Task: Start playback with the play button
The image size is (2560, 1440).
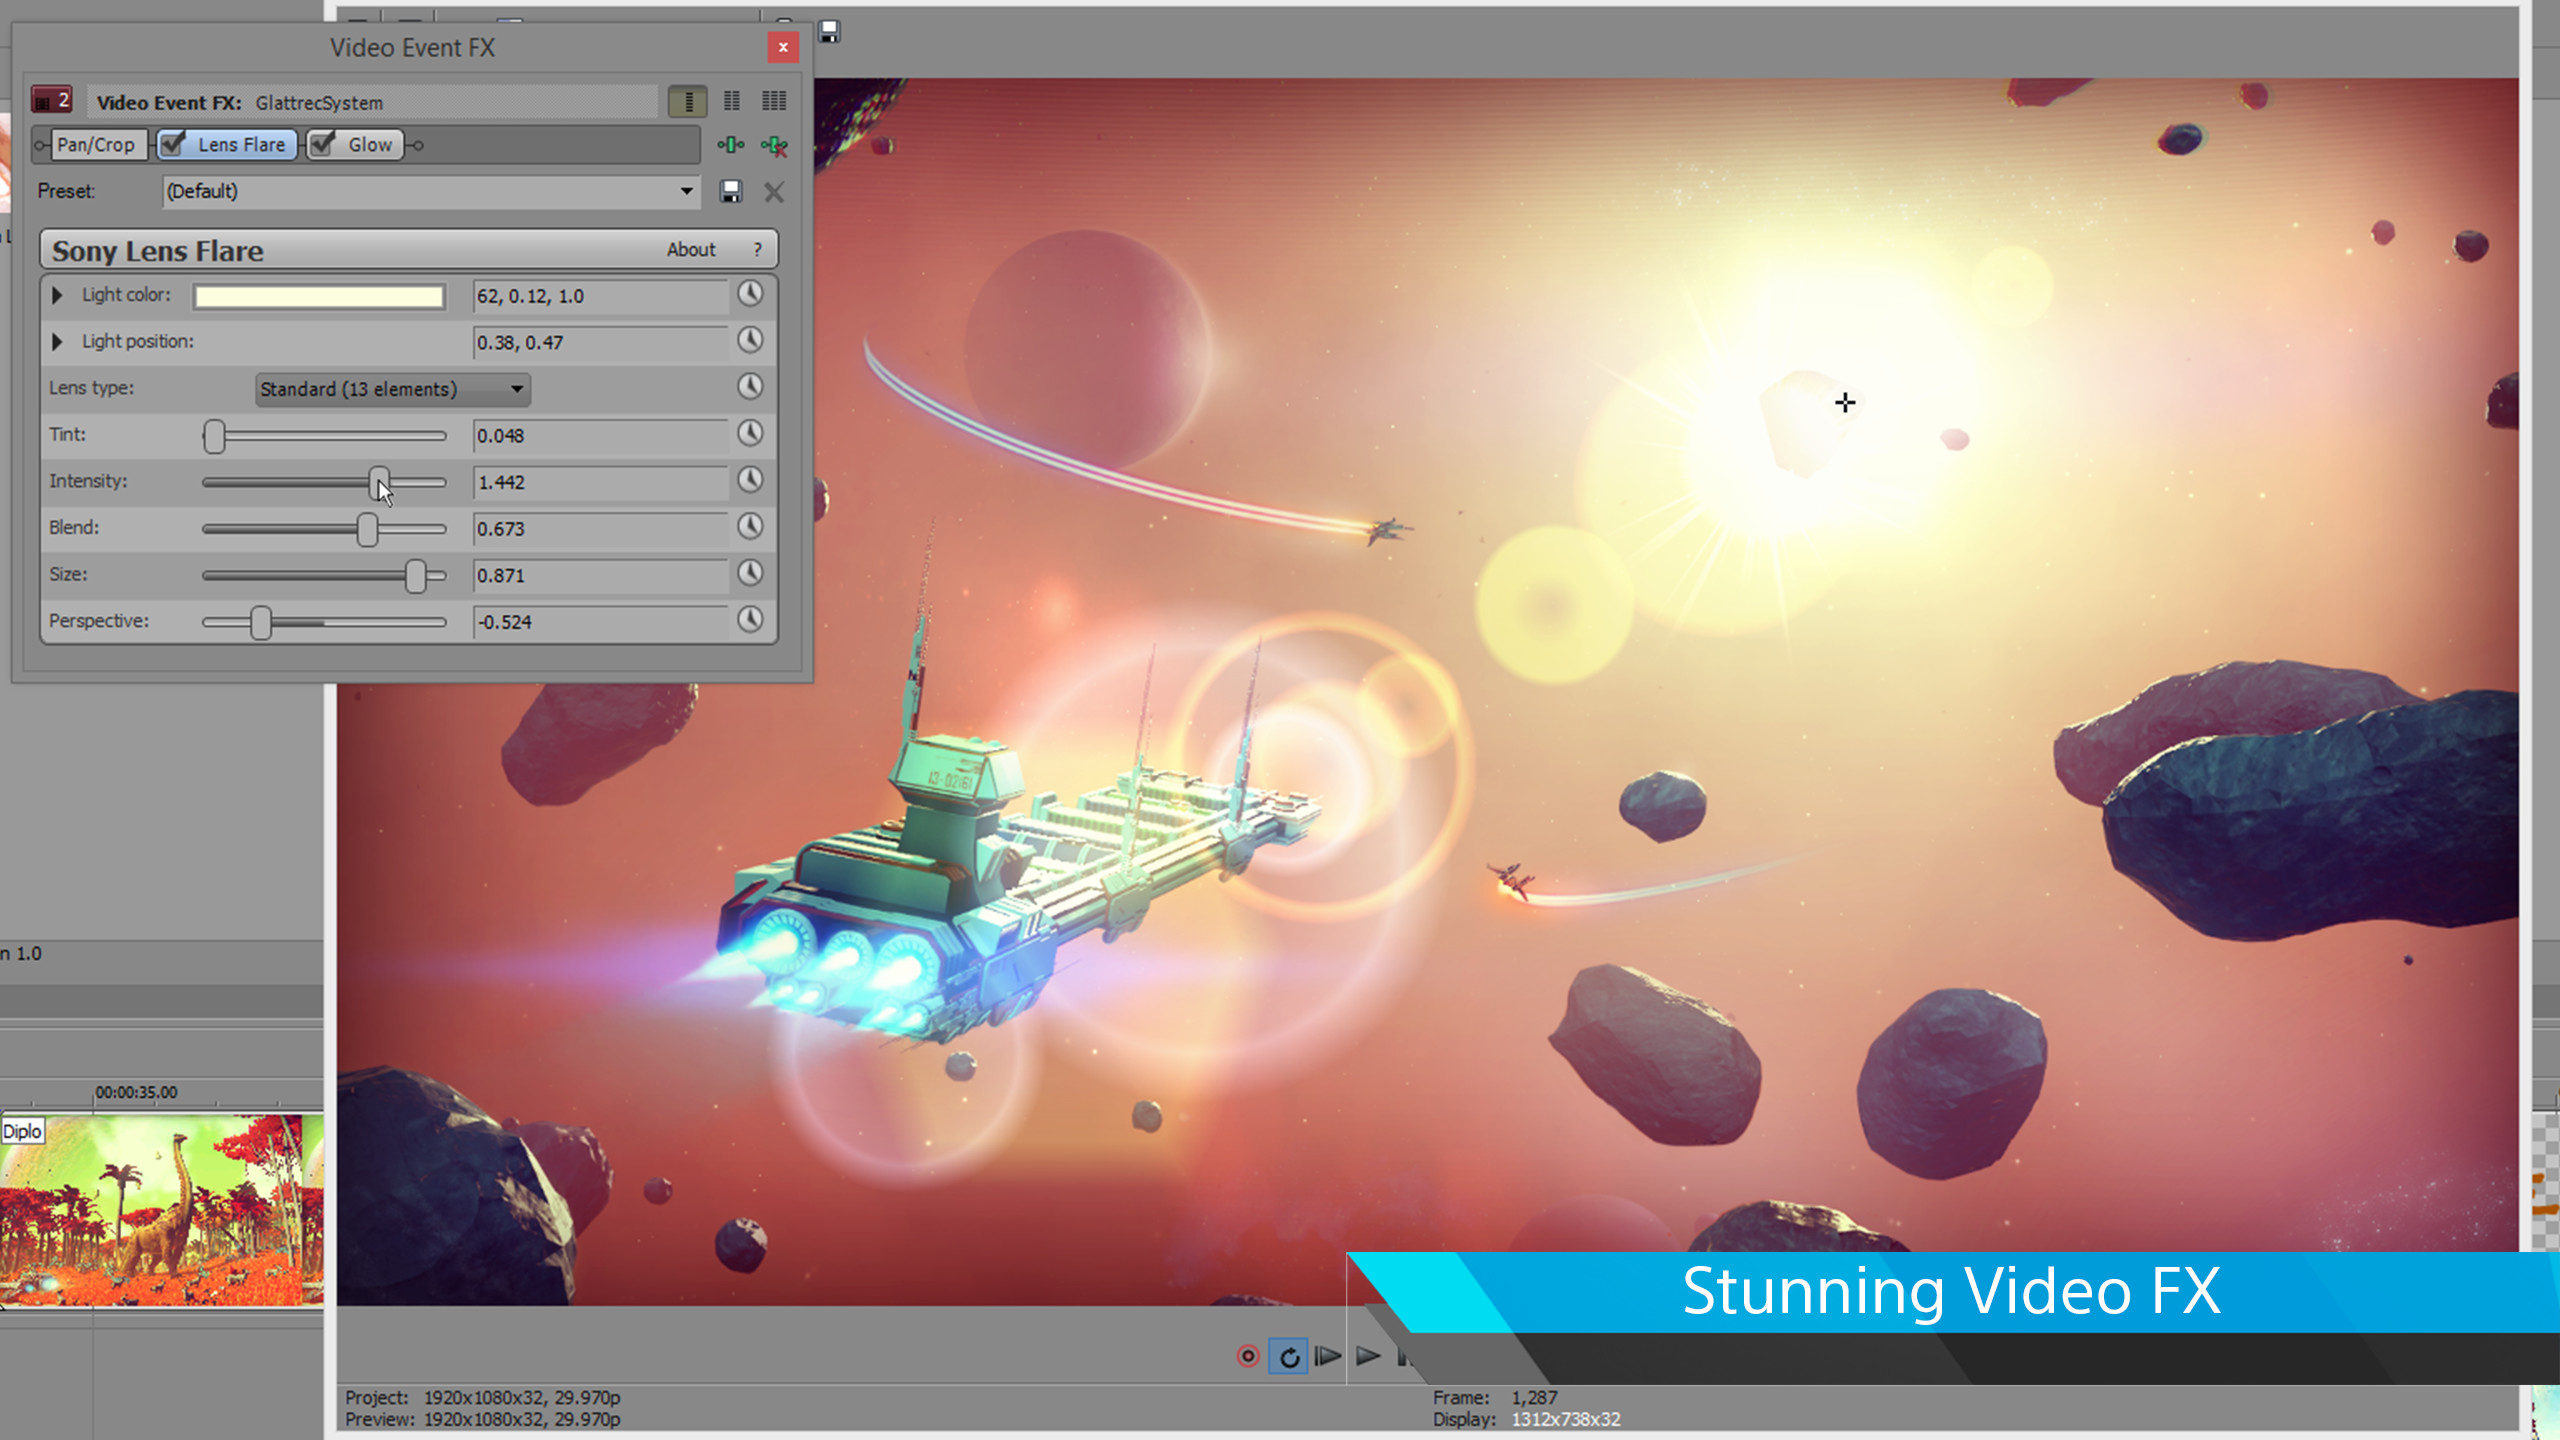Action: pyautogui.click(x=1367, y=1357)
